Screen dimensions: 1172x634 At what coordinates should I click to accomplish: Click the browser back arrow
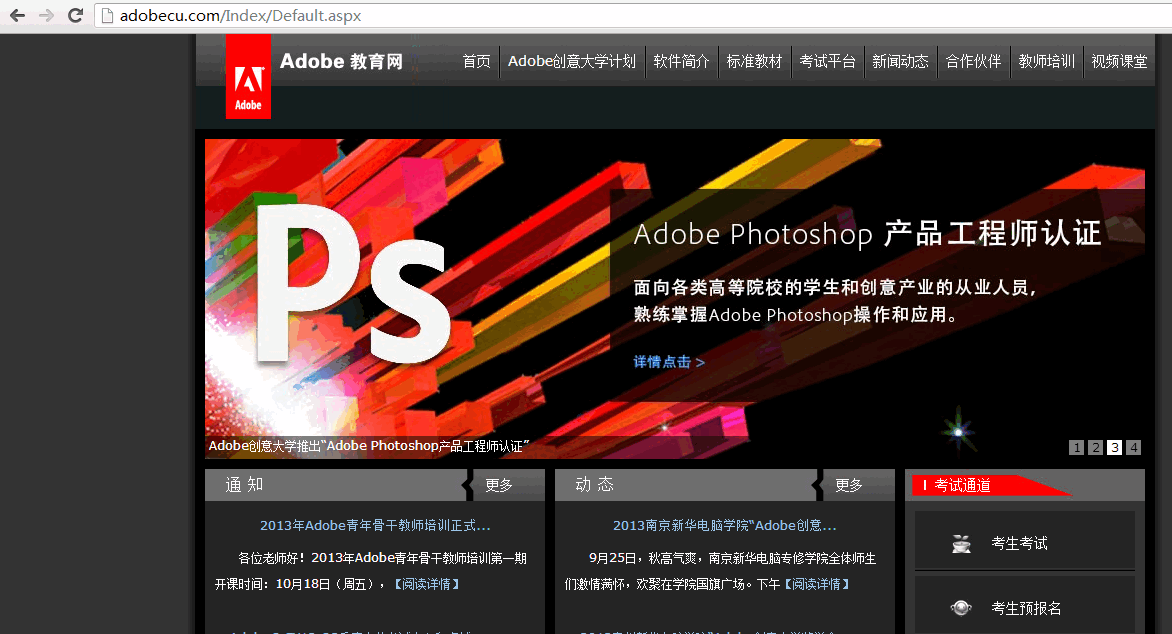coord(17,15)
